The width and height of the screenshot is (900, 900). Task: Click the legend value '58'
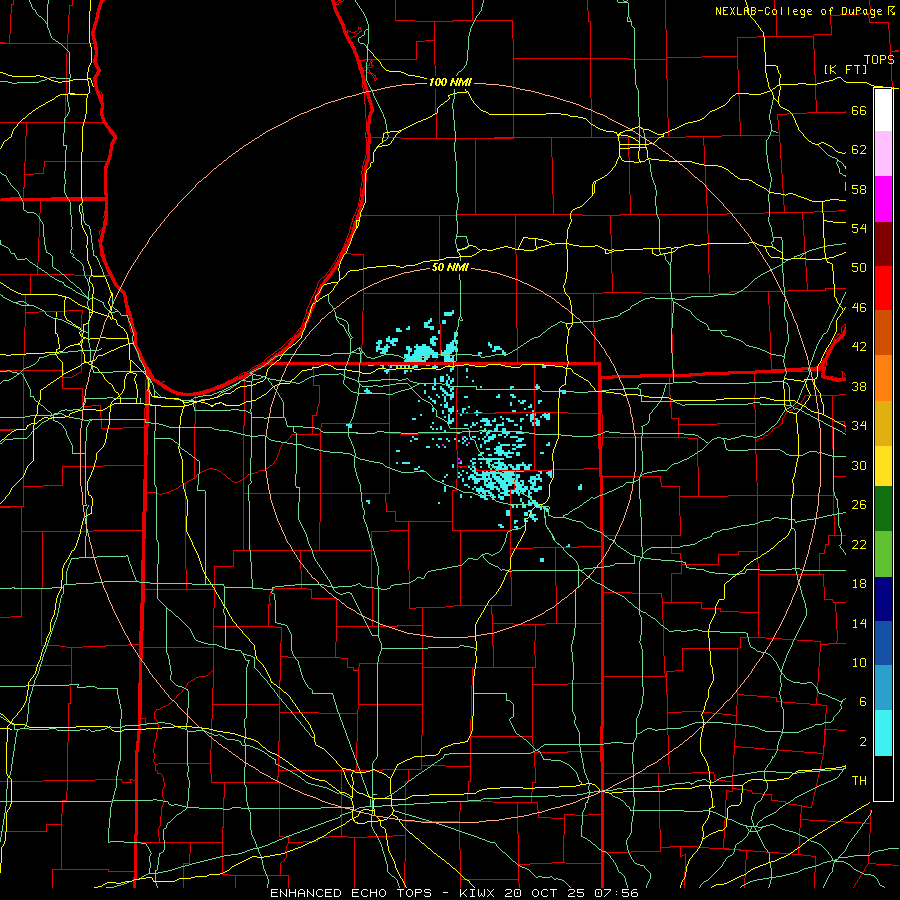(x=859, y=189)
